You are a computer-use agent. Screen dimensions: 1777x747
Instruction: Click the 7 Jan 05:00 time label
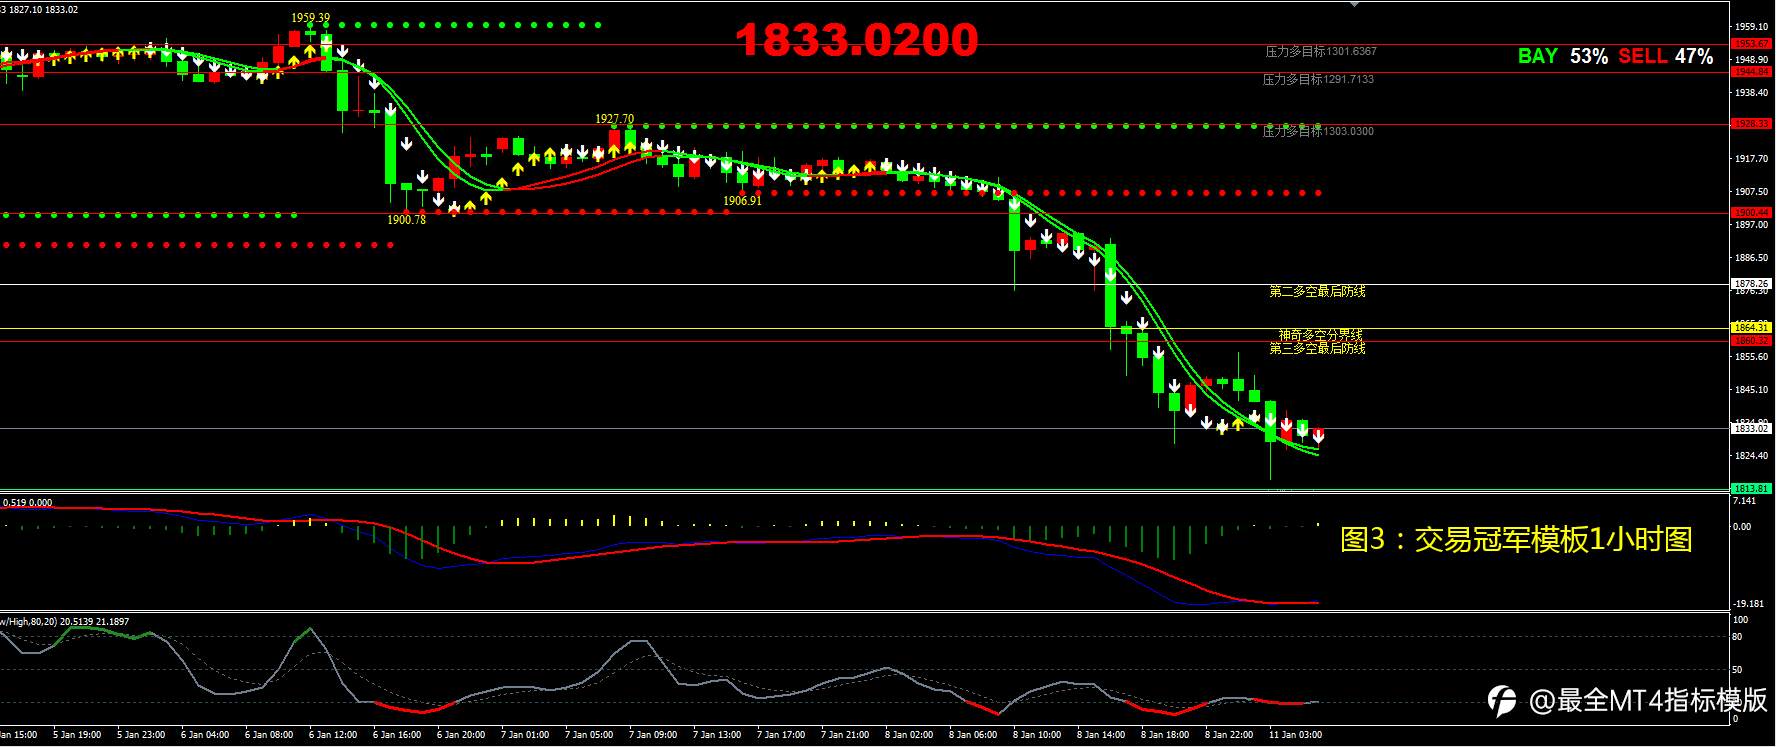[x=589, y=735]
